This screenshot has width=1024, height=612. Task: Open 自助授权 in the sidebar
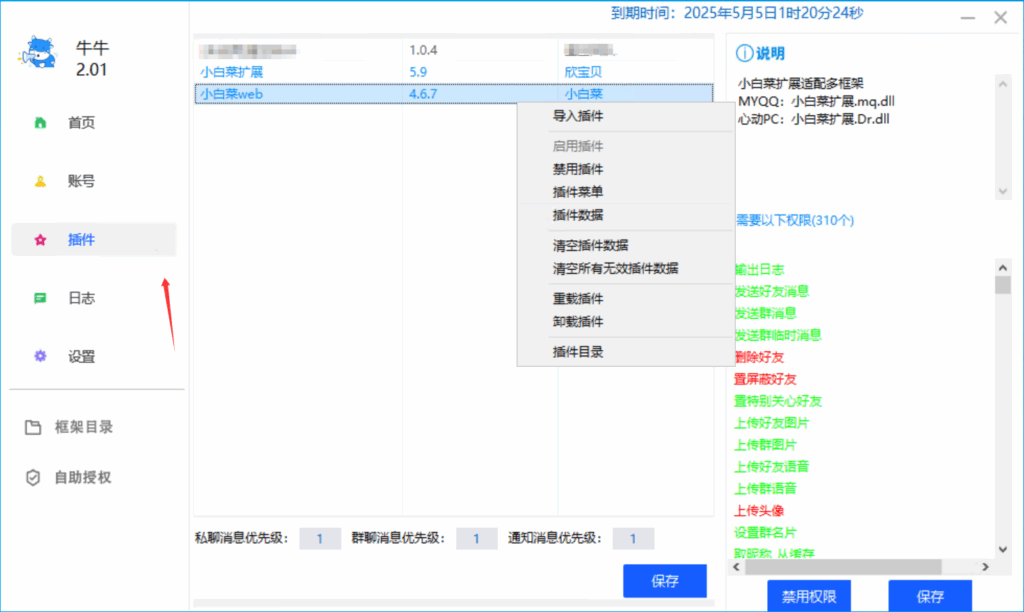(x=83, y=477)
